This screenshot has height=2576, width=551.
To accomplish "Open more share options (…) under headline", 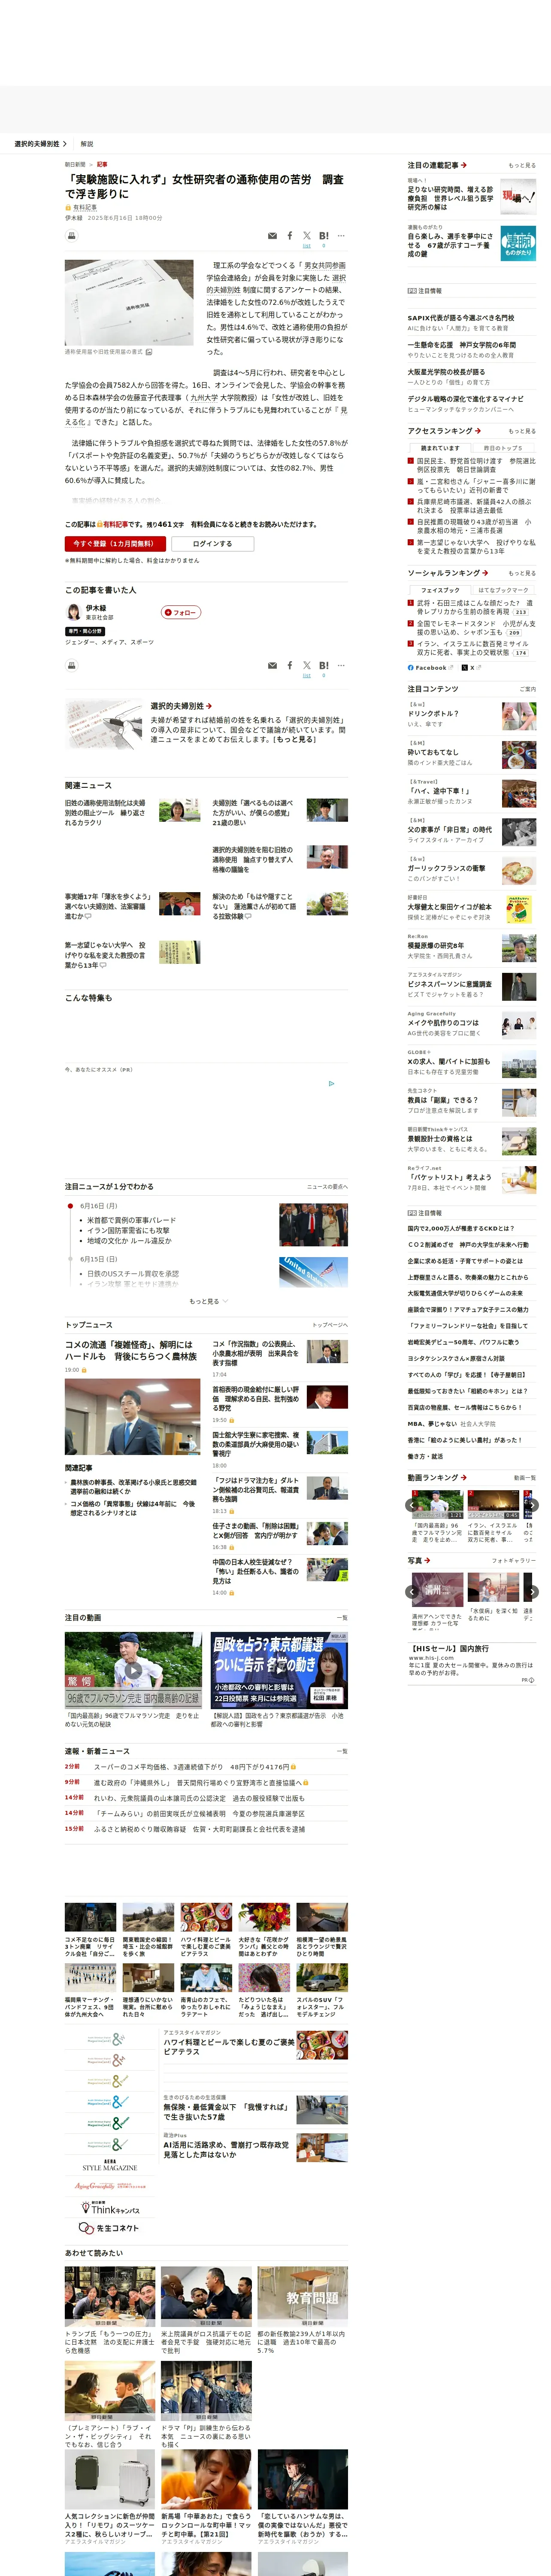I will click(341, 236).
